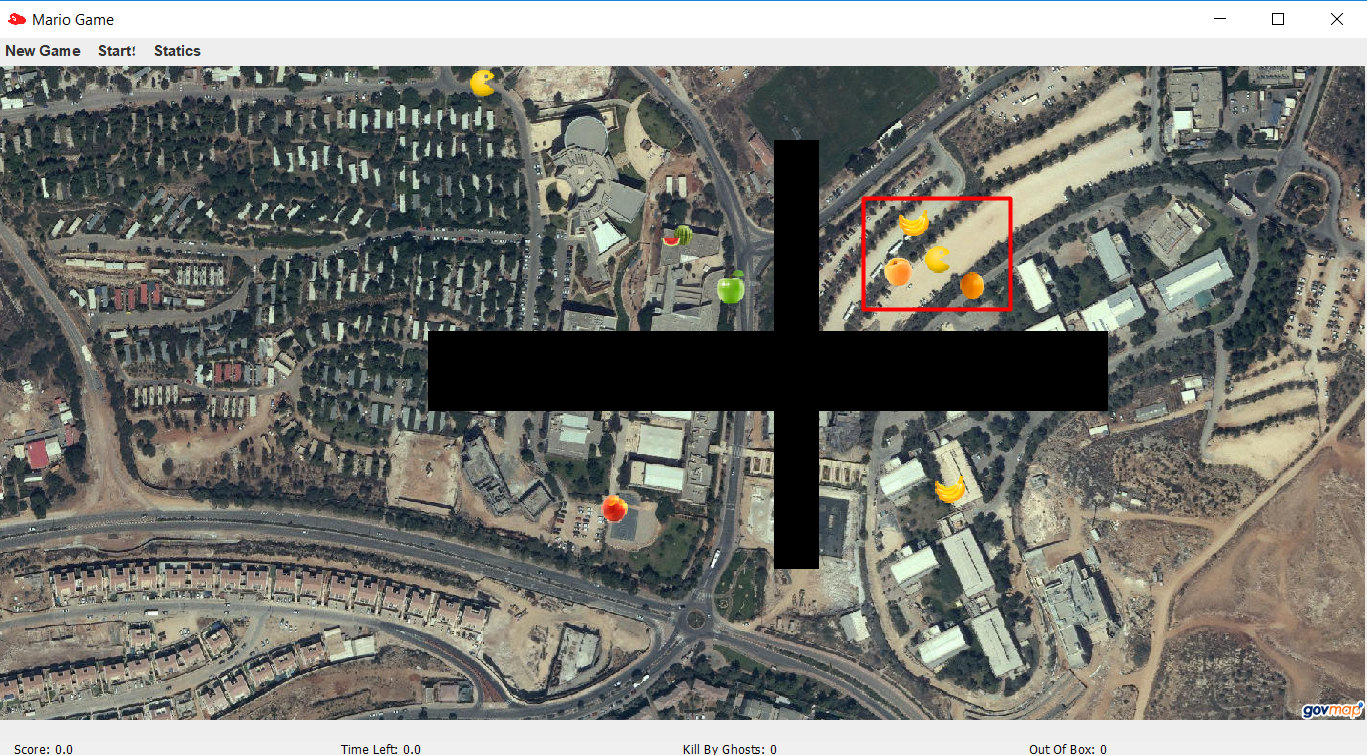Screen dimensions: 1367x755
Task: Click the Time Left: 0.0 status text
Action: [x=381, y=749]
